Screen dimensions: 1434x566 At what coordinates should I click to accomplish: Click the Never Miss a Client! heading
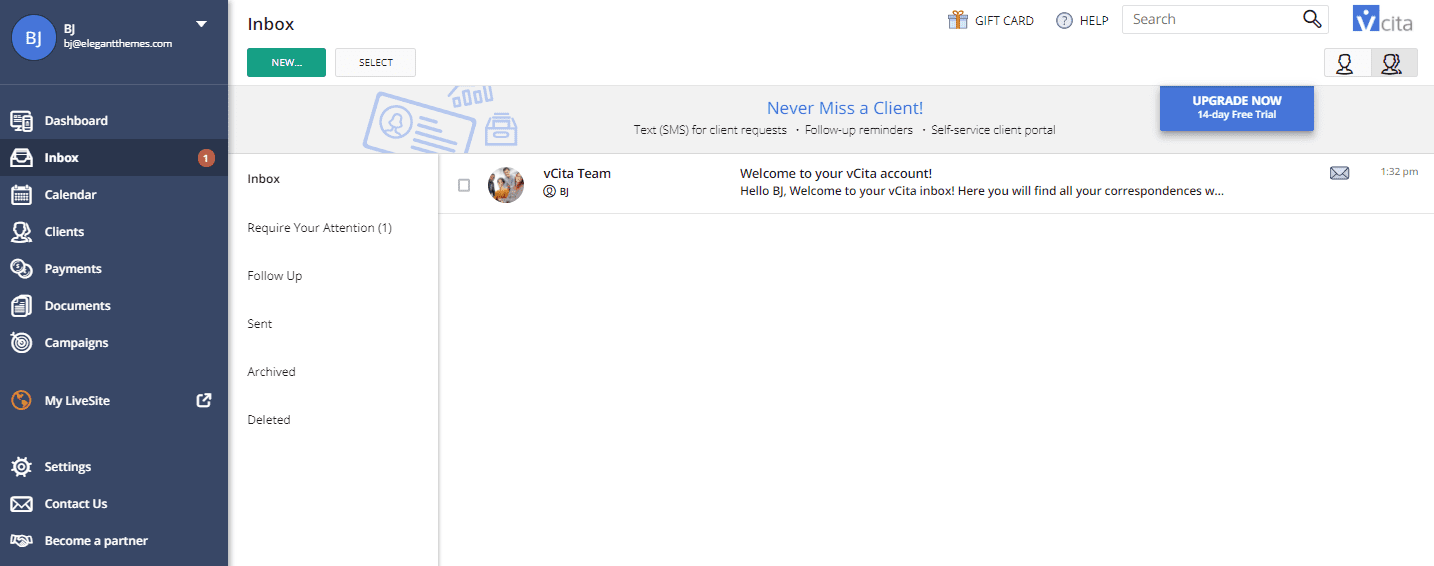click(845, 108)
